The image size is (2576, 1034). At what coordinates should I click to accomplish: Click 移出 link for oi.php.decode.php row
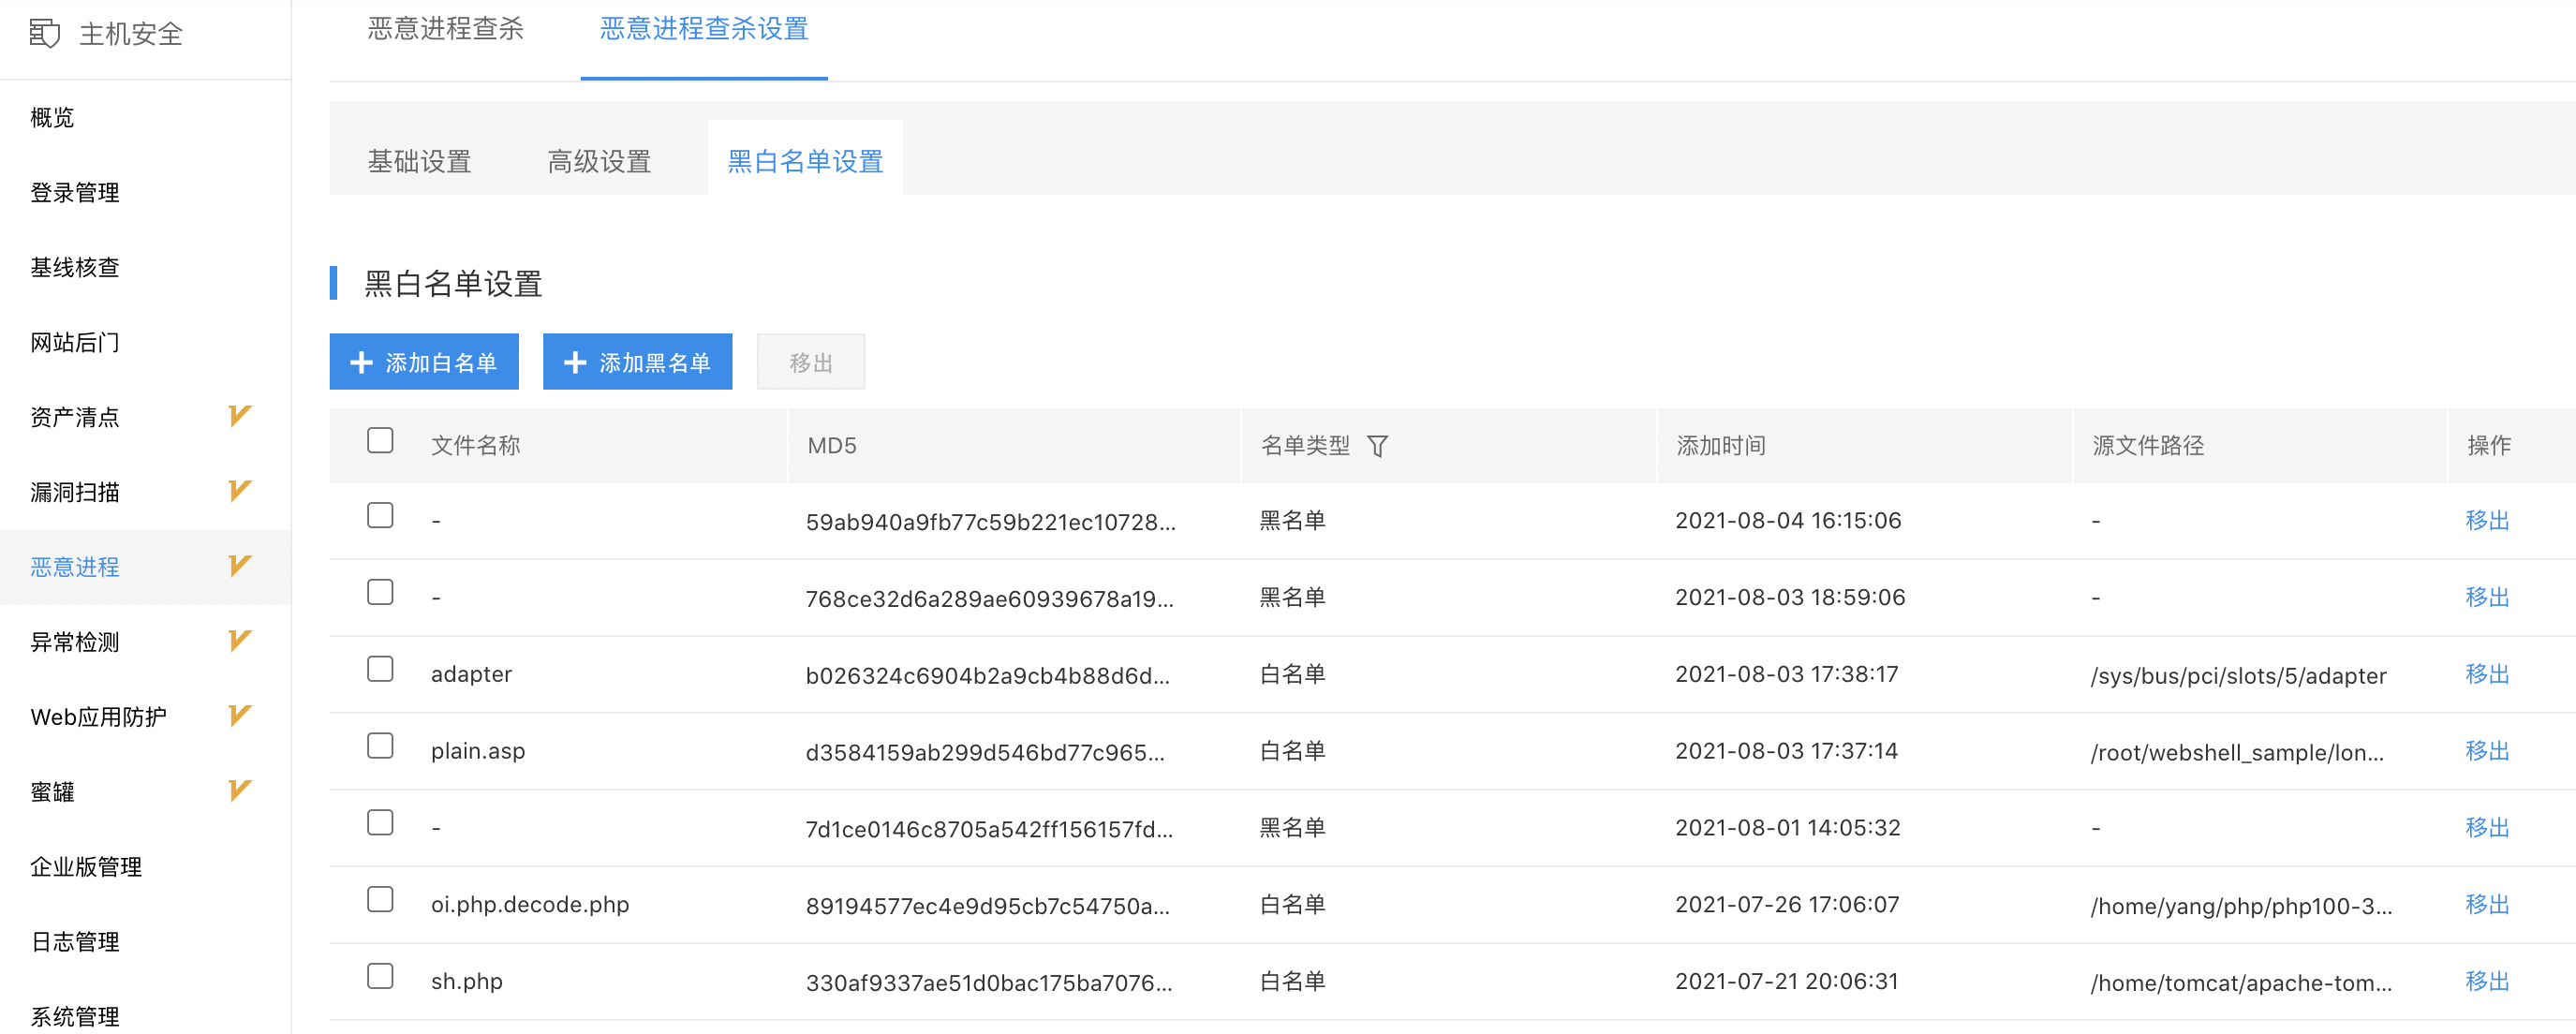[x=2486, y=905]
